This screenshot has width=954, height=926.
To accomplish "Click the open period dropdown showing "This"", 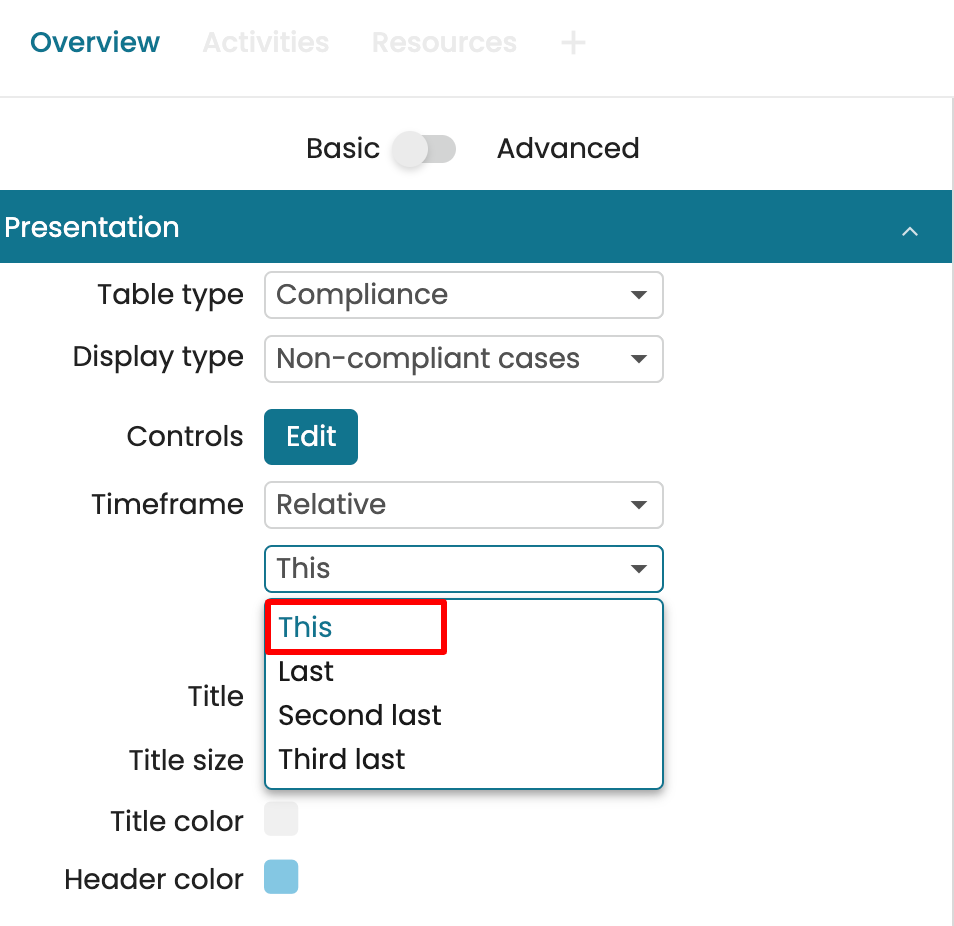I will click(463, 569).
